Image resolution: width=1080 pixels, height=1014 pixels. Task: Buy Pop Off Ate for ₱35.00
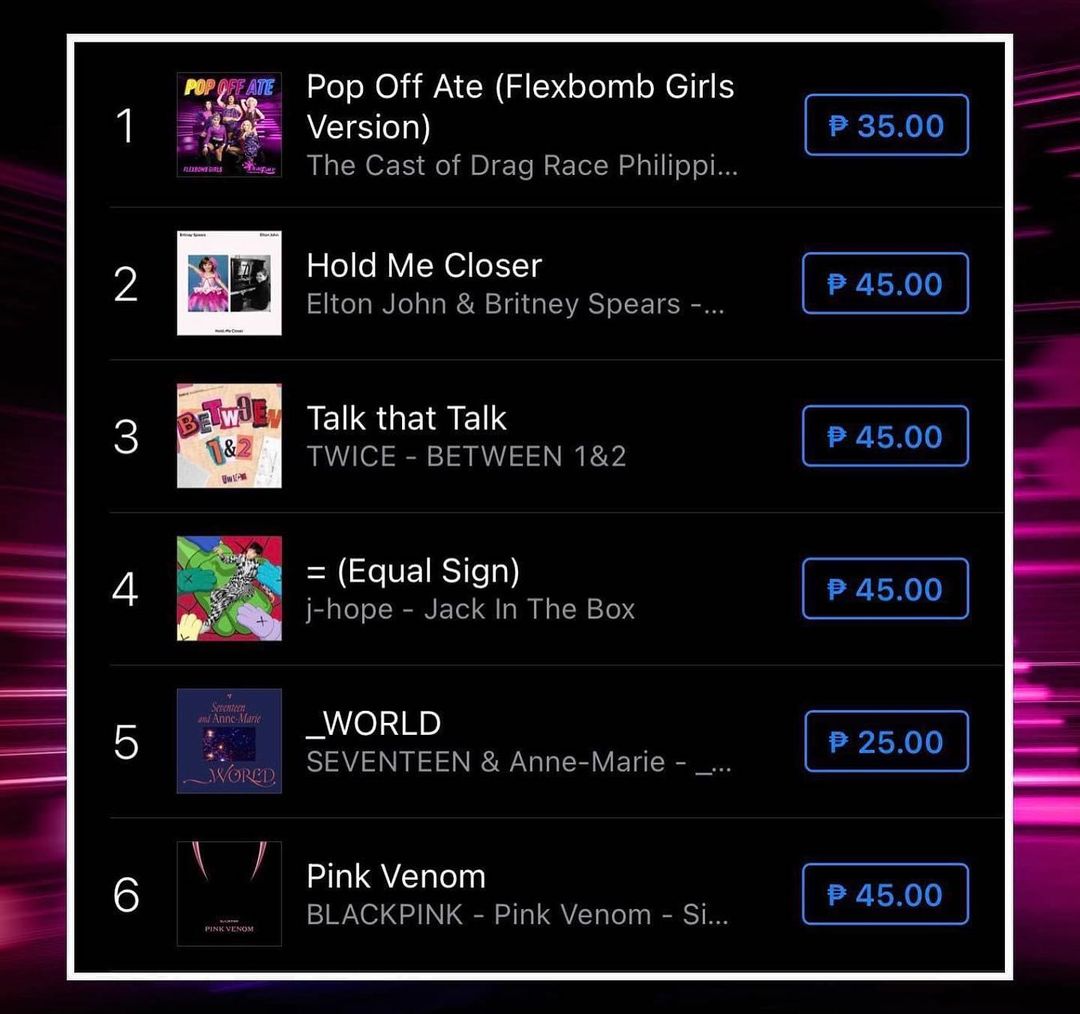point(886,125)
